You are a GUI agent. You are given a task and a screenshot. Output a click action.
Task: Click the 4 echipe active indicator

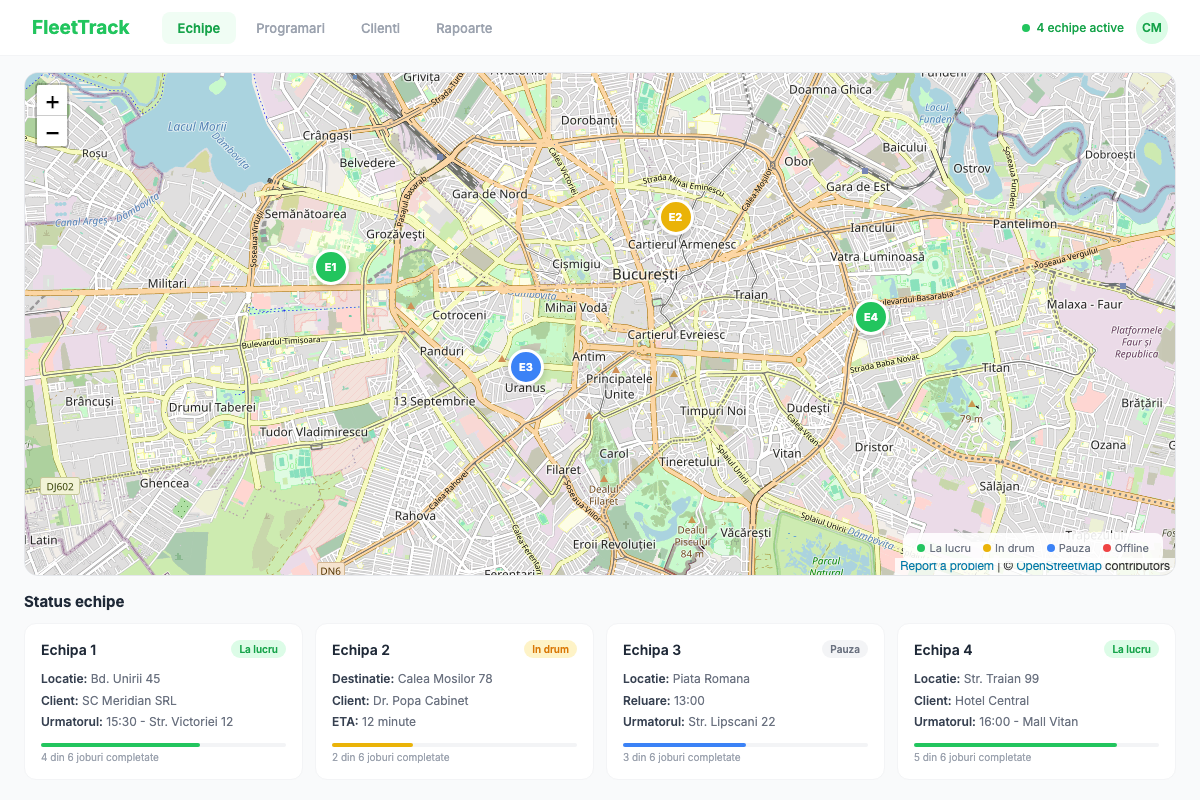(1073, 28)
